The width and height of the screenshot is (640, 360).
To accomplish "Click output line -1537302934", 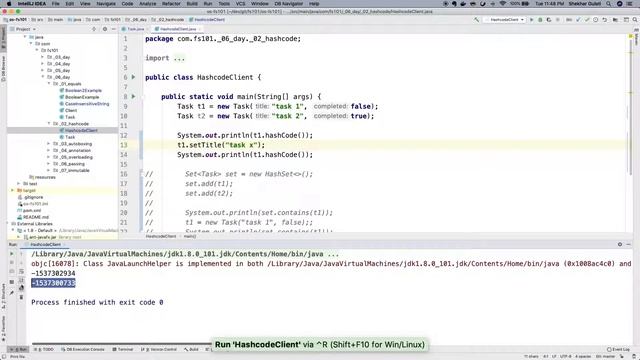I will click(x=53, y=273).
